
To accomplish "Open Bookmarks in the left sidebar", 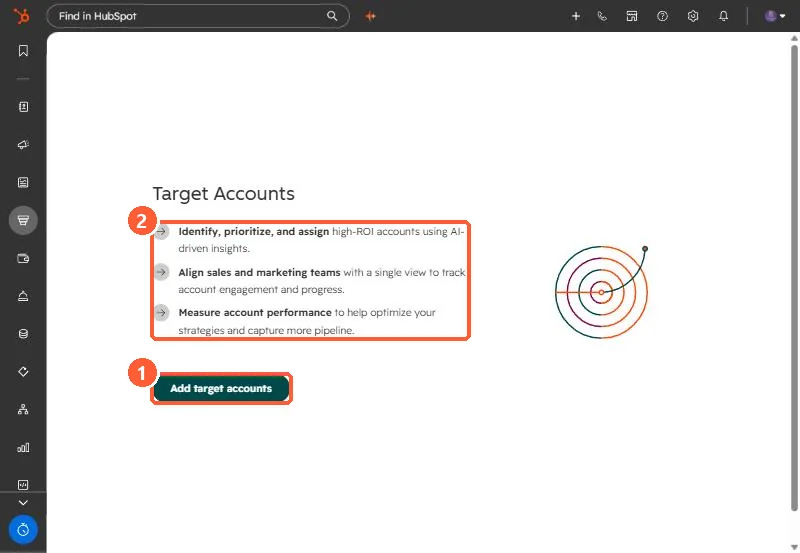I will coord(23,51).
